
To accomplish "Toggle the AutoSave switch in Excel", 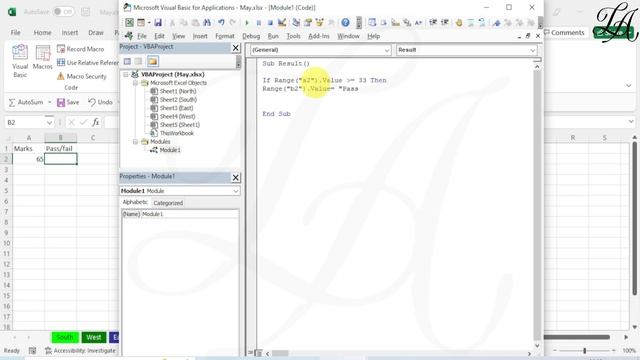I will [64, 12].
